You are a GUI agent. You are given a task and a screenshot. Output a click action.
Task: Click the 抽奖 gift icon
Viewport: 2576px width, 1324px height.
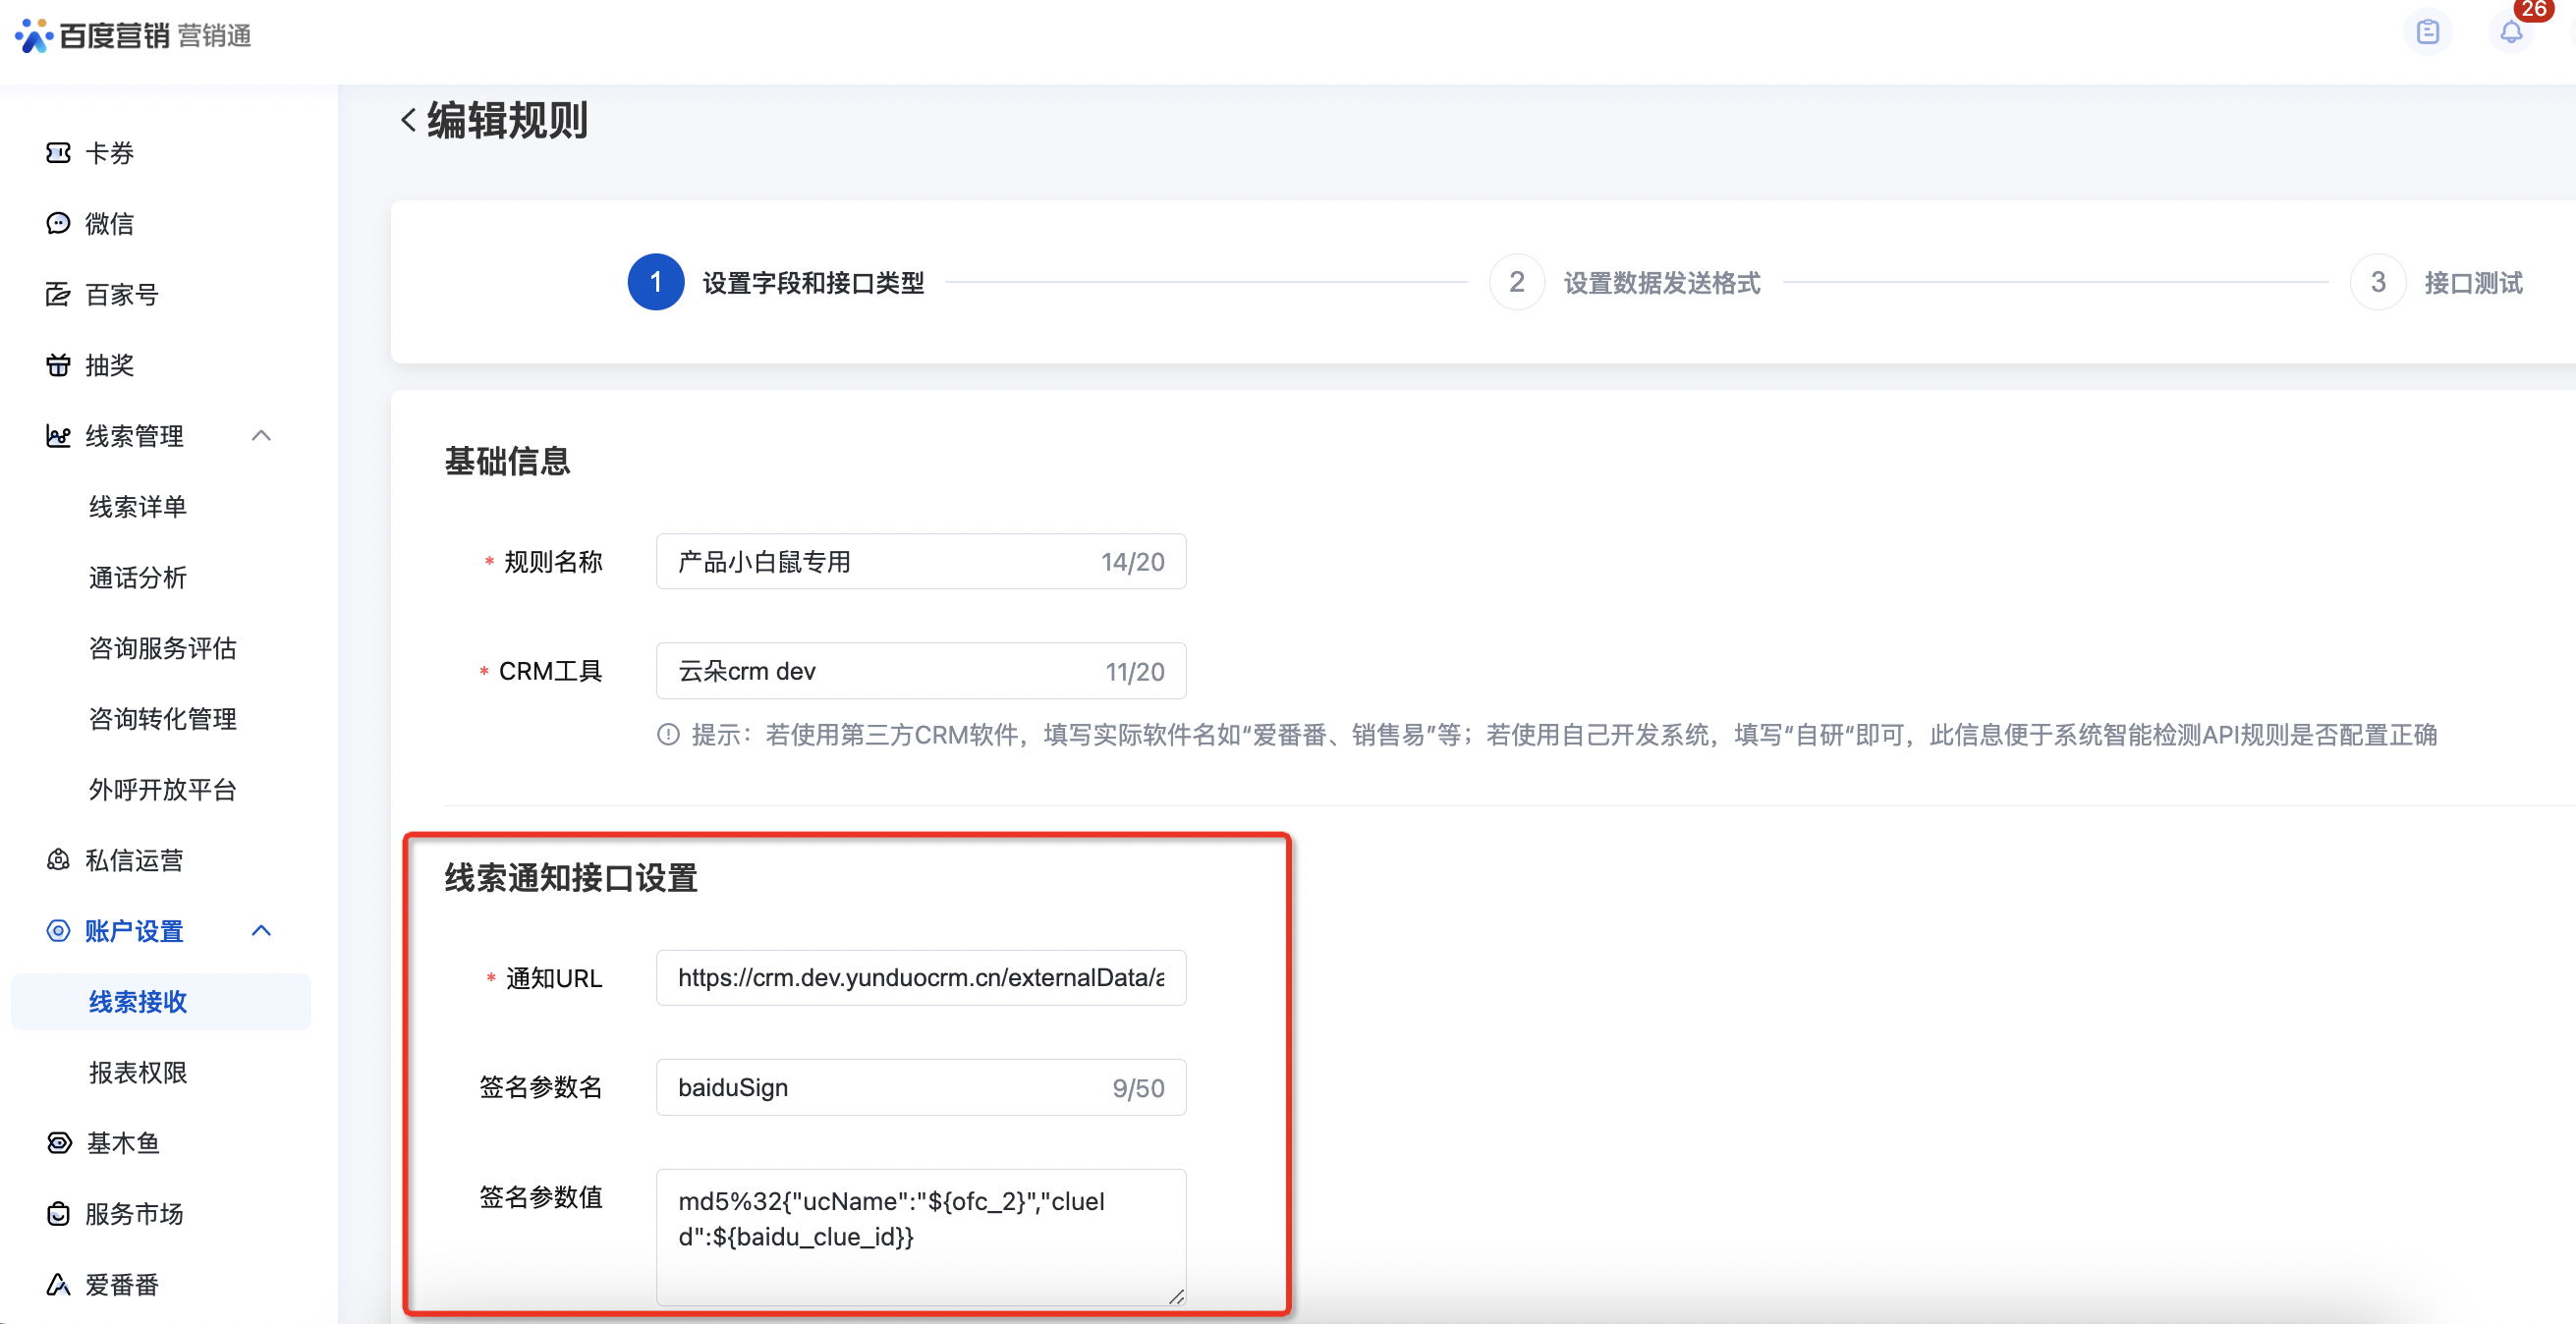tap(58, 365)
